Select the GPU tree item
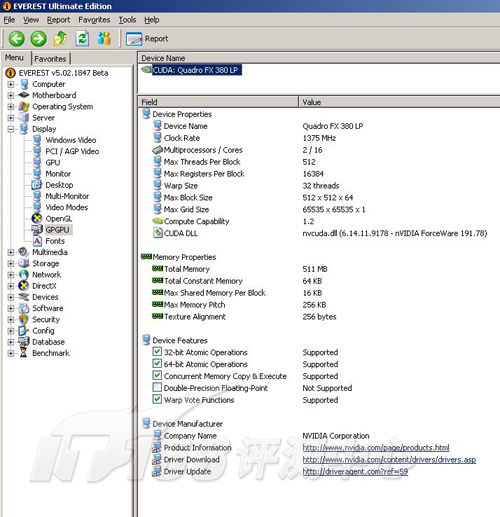Image resolution: width=500 pixels, height=517 pixels. click(x=53, y=163)
